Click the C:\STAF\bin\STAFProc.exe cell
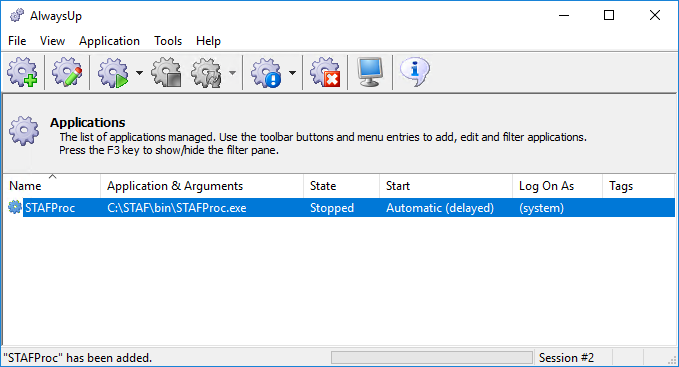Viewport: 679px width, 367px height. point(177,208)
